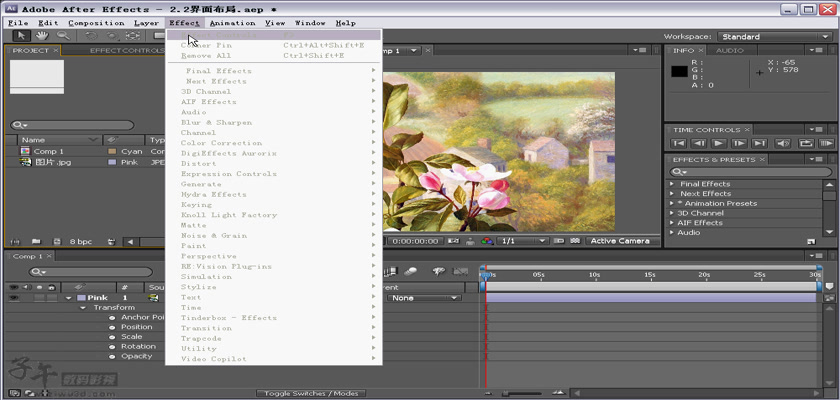Expand Animation Presets category
This screenshot has width=840, height=400.
[672, 203]
